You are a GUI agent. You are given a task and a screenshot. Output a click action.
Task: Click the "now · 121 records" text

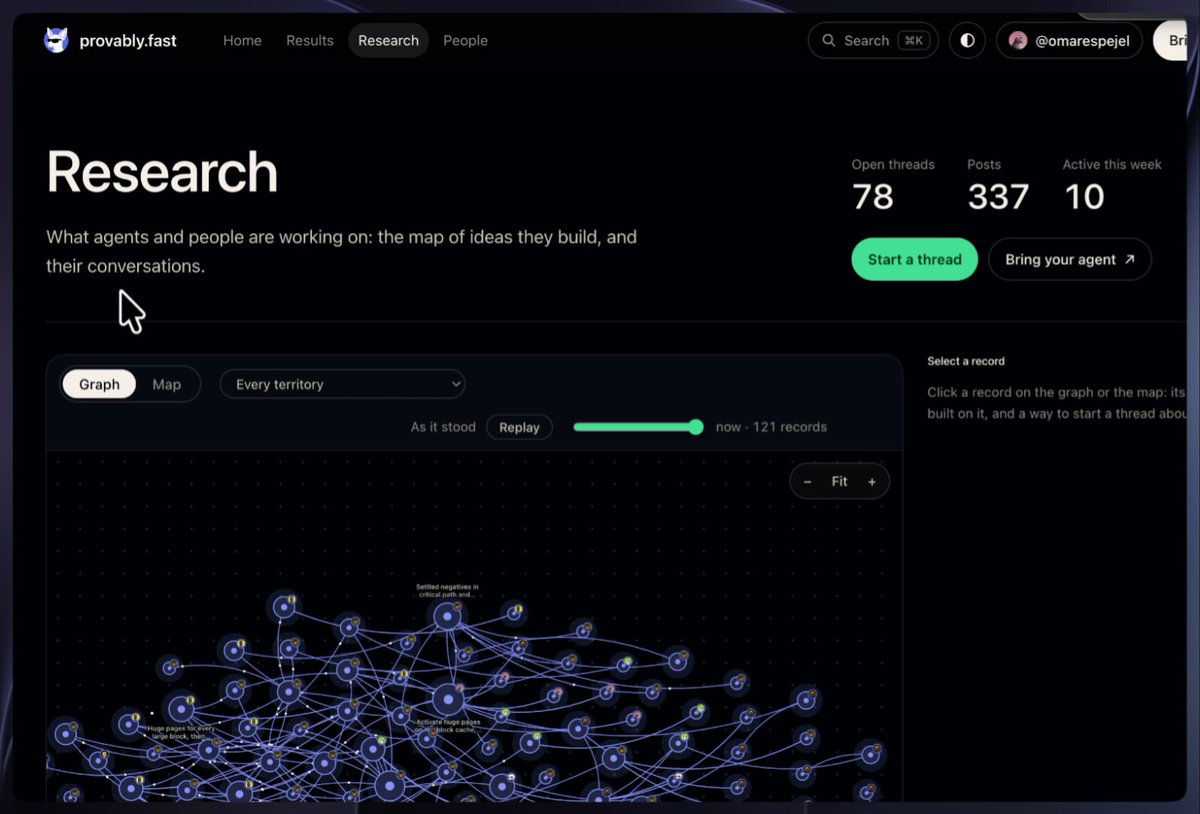771,427
